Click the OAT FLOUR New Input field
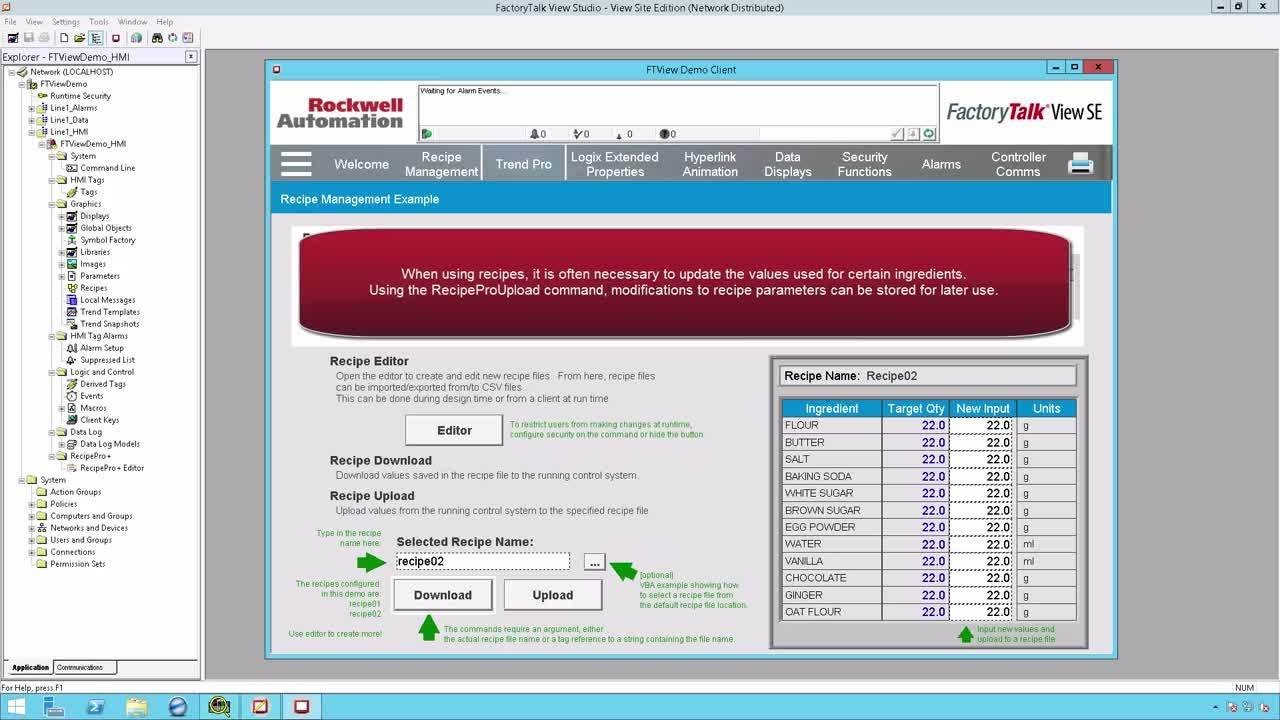The image size is (1280, 720). (x=982, y=612)
